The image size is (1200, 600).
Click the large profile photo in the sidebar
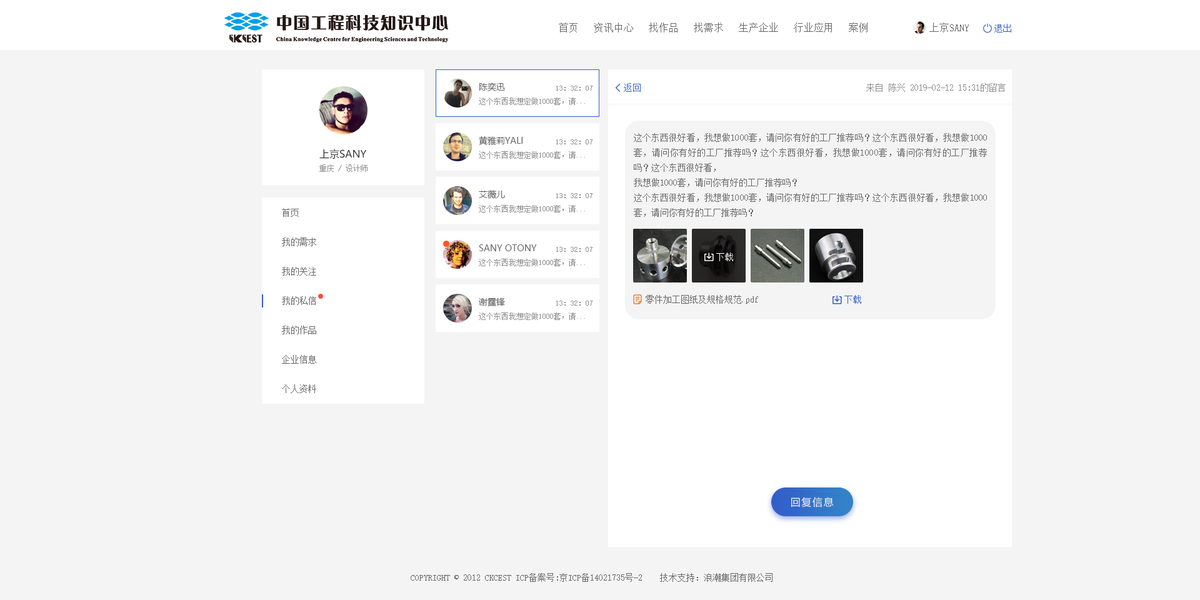[343, 110]
